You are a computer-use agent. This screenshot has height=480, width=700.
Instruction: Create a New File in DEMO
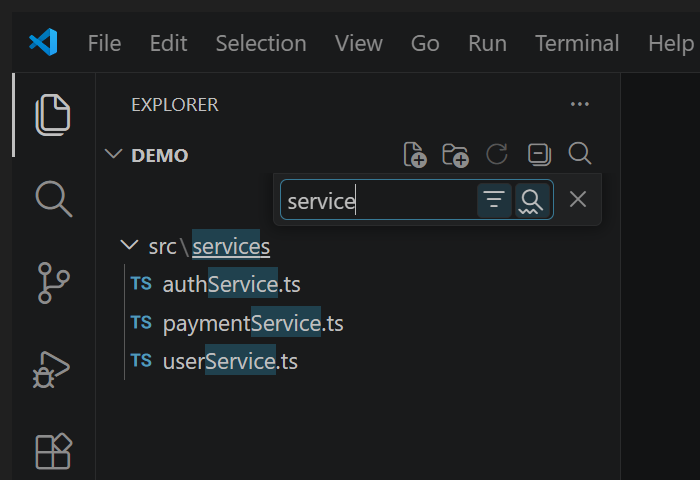point(415,155)
